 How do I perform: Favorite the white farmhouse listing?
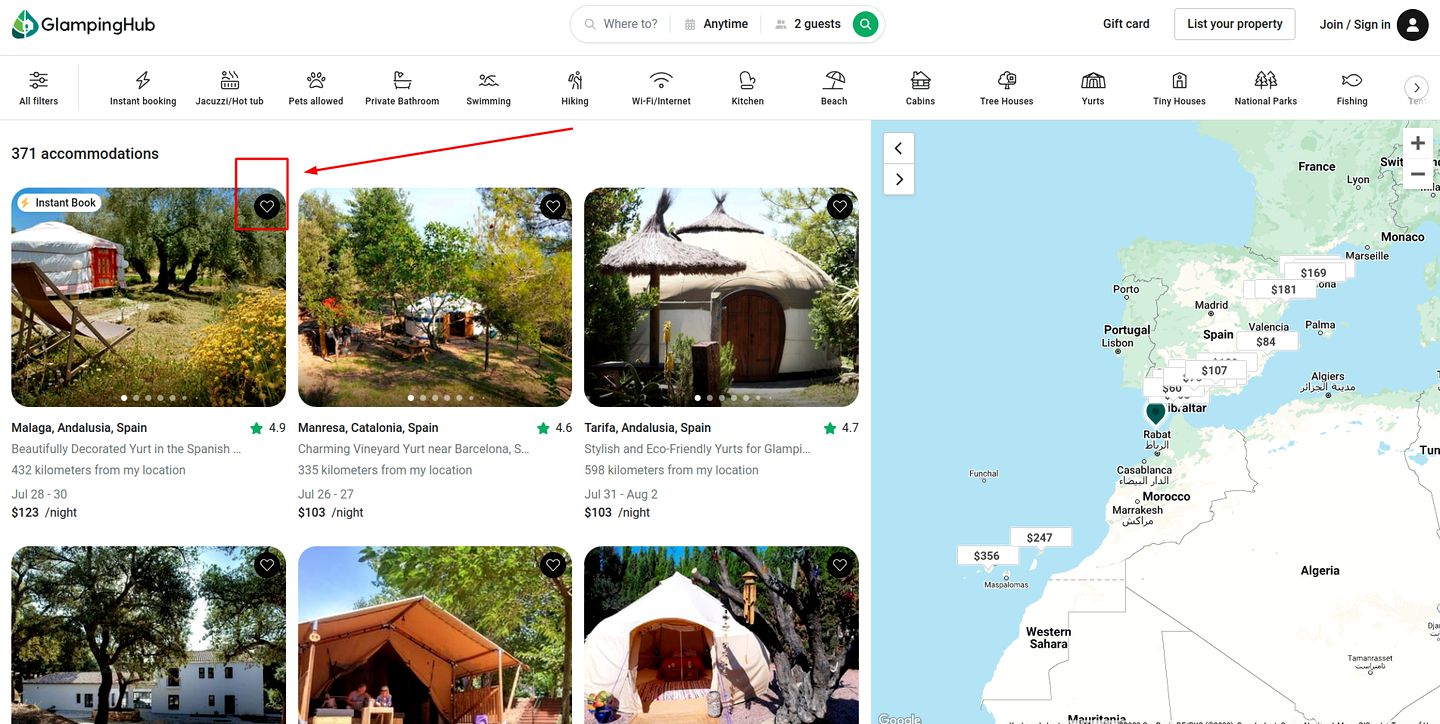266,565
